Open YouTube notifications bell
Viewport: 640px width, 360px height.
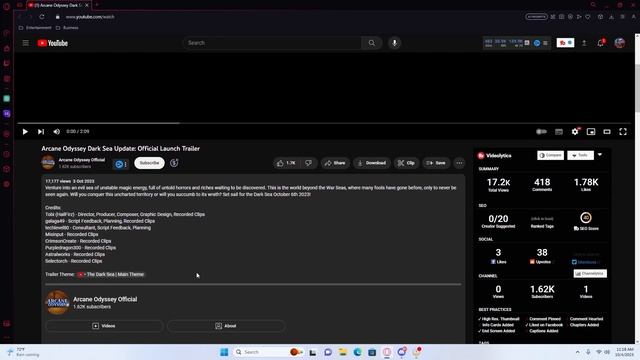coord(600,43)
